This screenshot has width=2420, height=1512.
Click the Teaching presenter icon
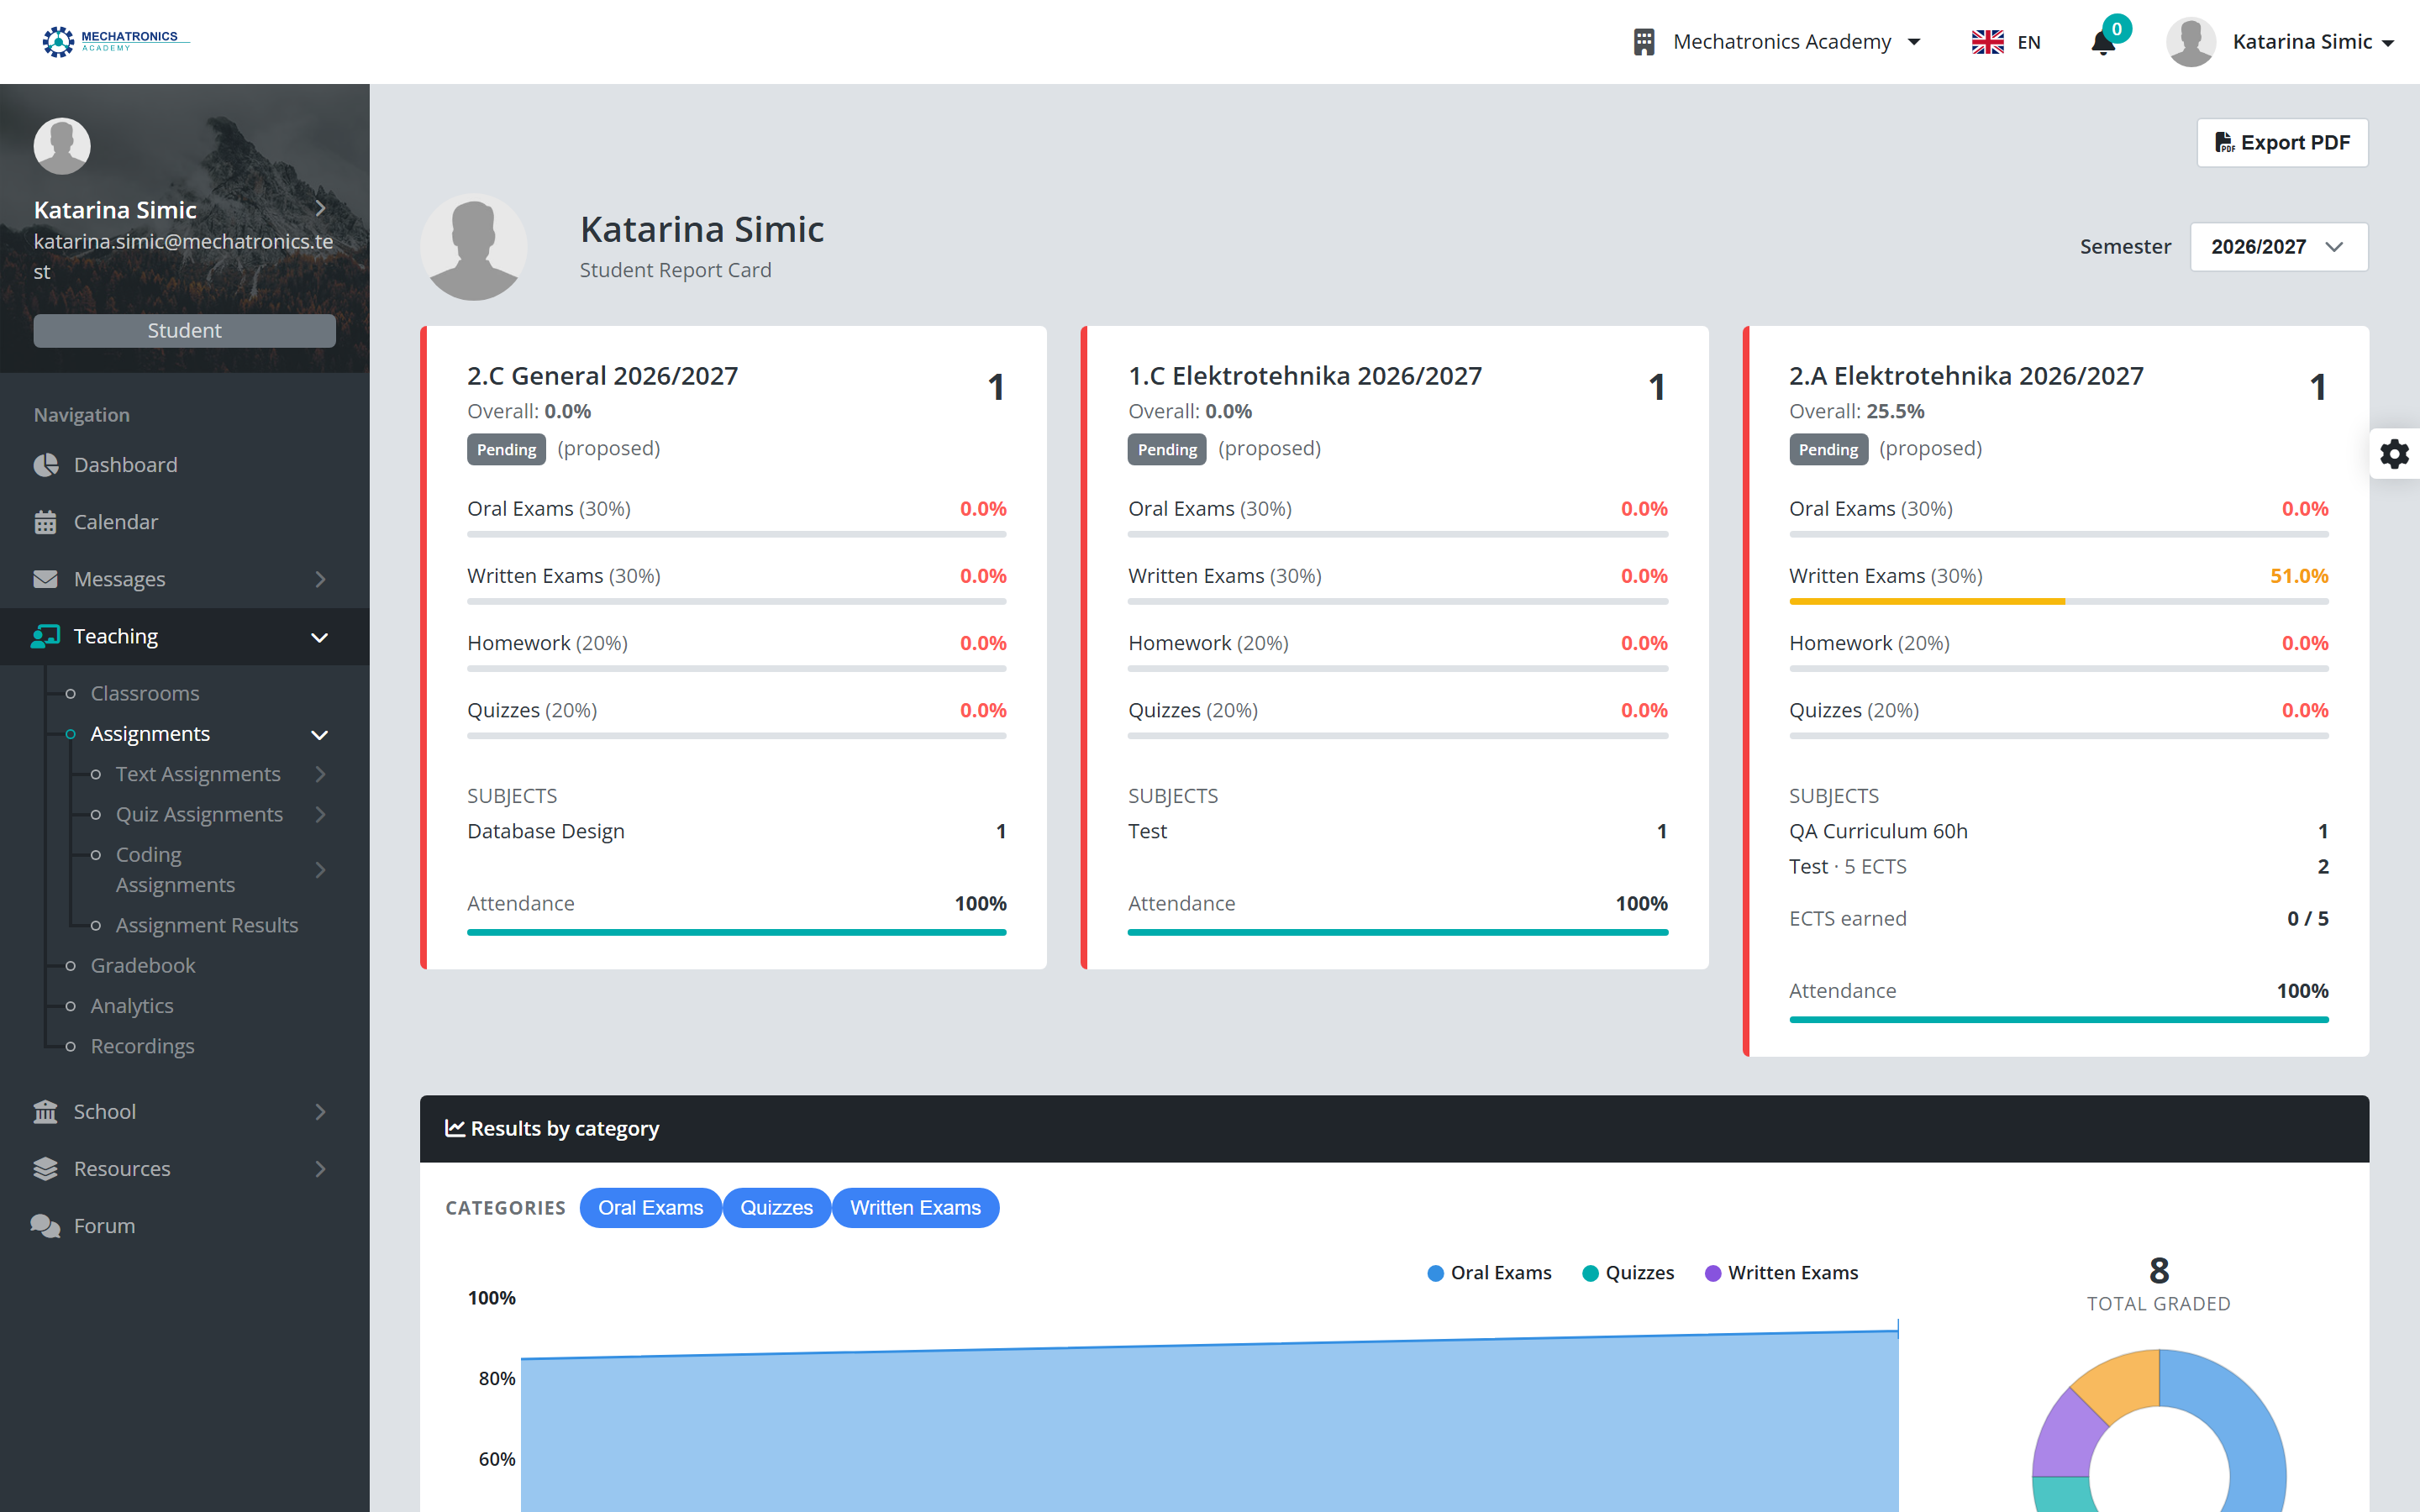[46, 636]
